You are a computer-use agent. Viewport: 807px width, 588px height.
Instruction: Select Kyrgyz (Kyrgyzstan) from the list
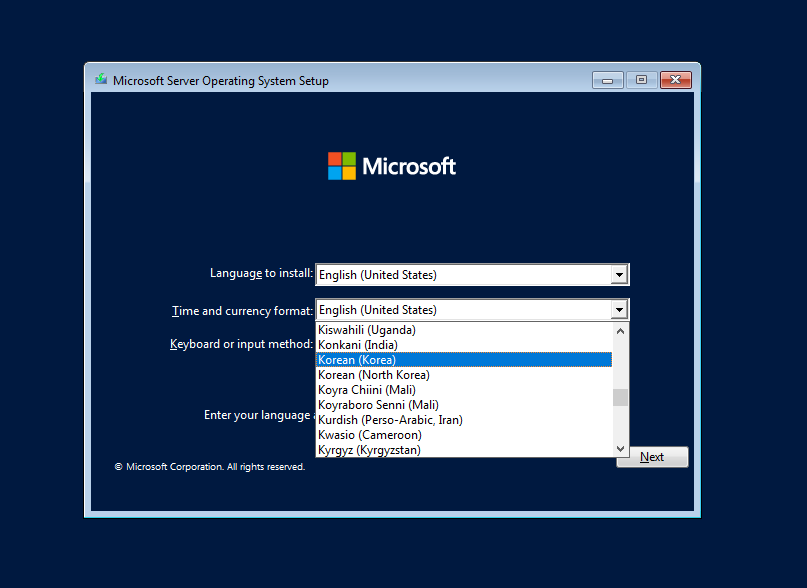point(464,449)
